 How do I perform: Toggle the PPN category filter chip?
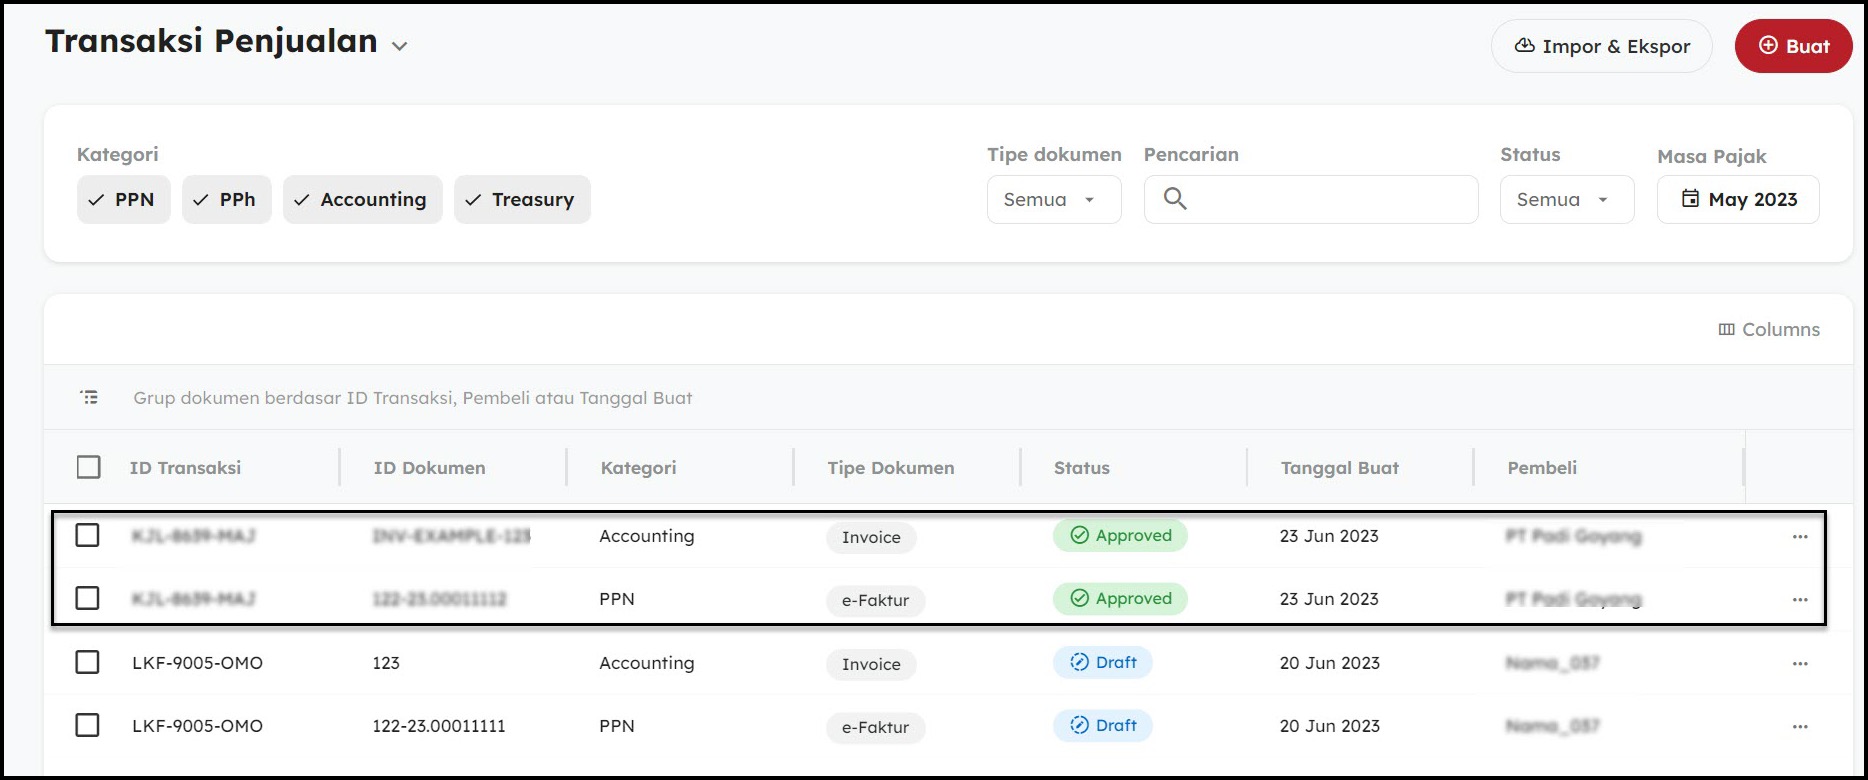(123, 200)
